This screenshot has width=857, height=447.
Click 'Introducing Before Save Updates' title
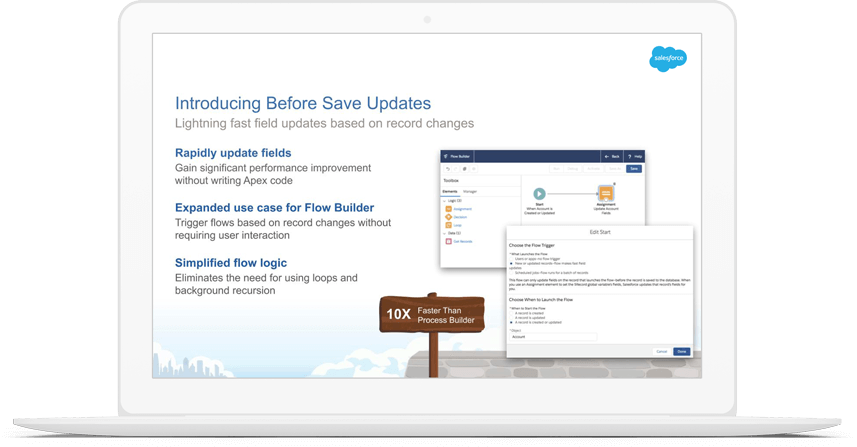303,103
